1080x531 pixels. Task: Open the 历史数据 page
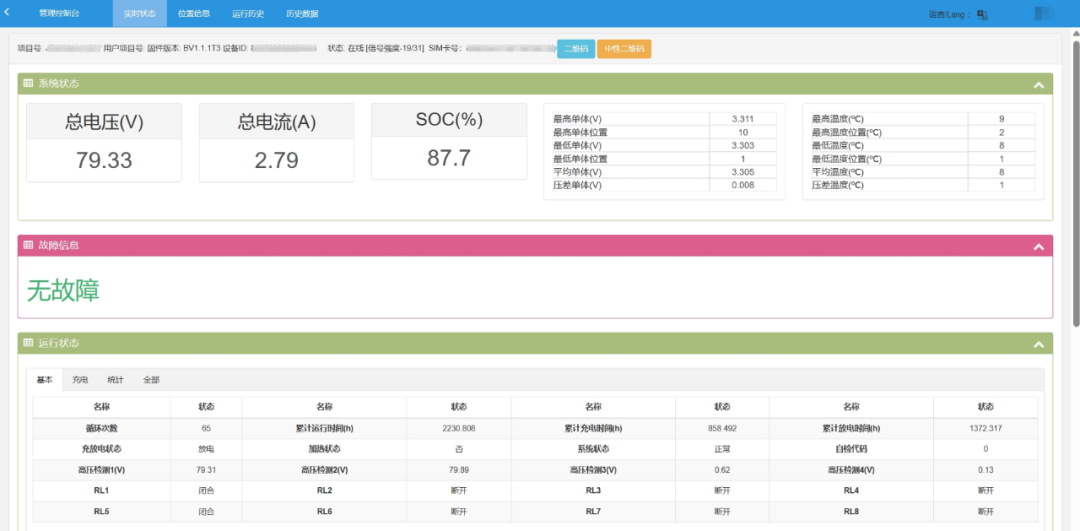pos(302,13)
